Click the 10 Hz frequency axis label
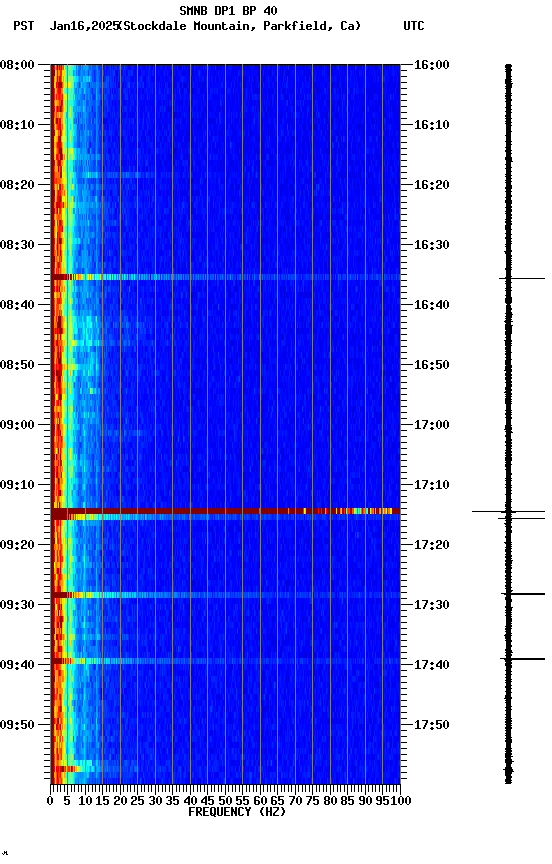 [85, 801]
